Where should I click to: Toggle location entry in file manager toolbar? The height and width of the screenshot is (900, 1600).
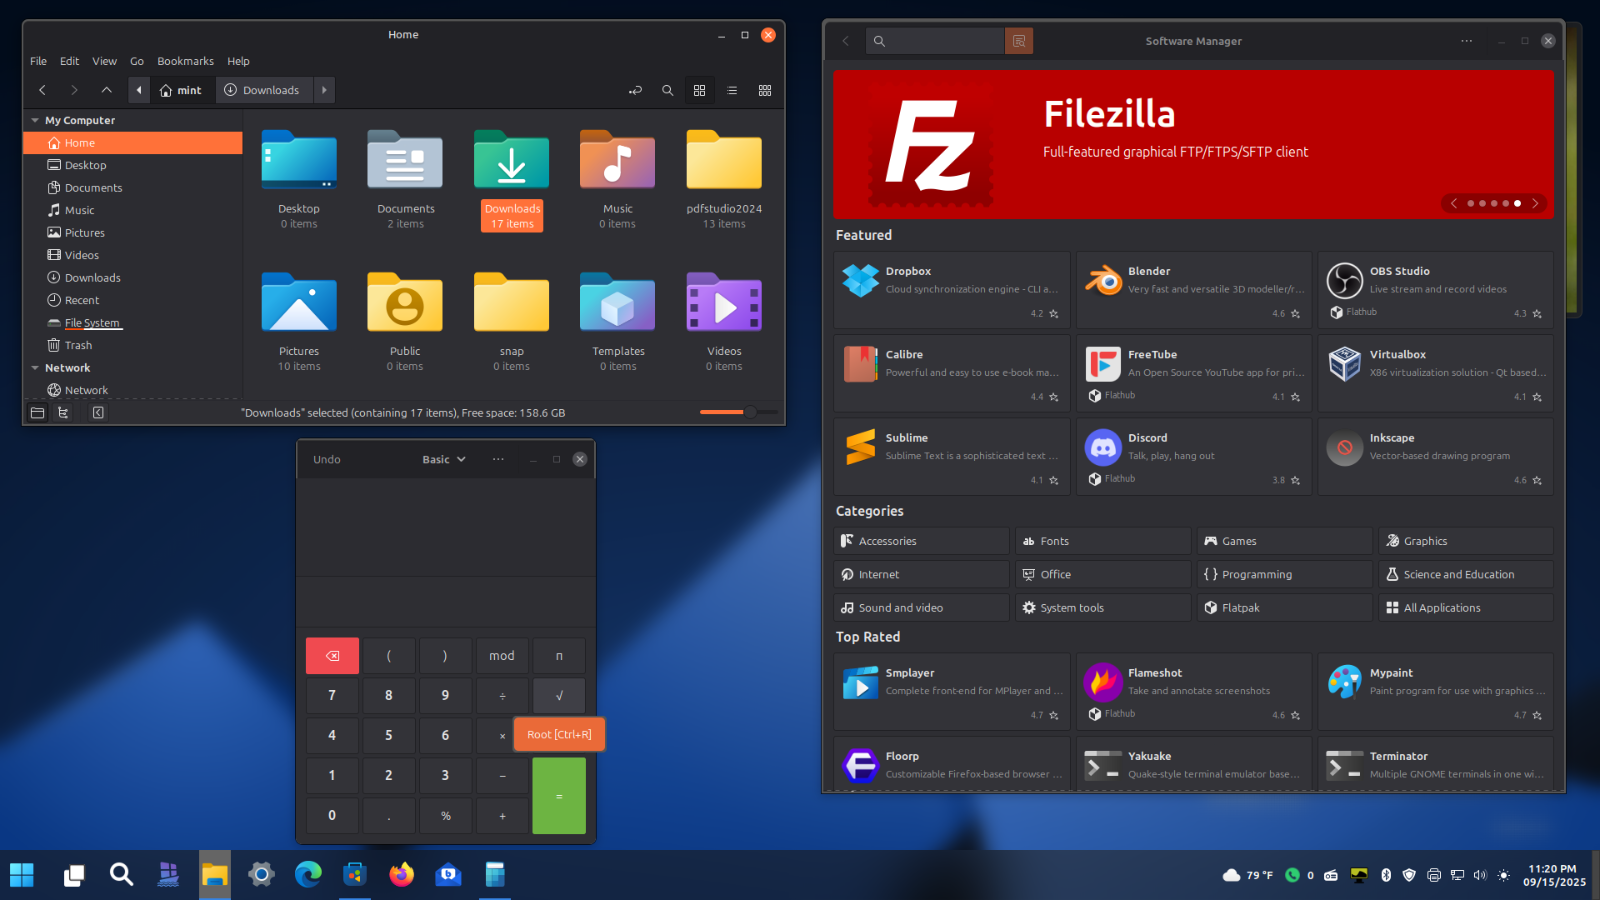(x=635, y=90)
